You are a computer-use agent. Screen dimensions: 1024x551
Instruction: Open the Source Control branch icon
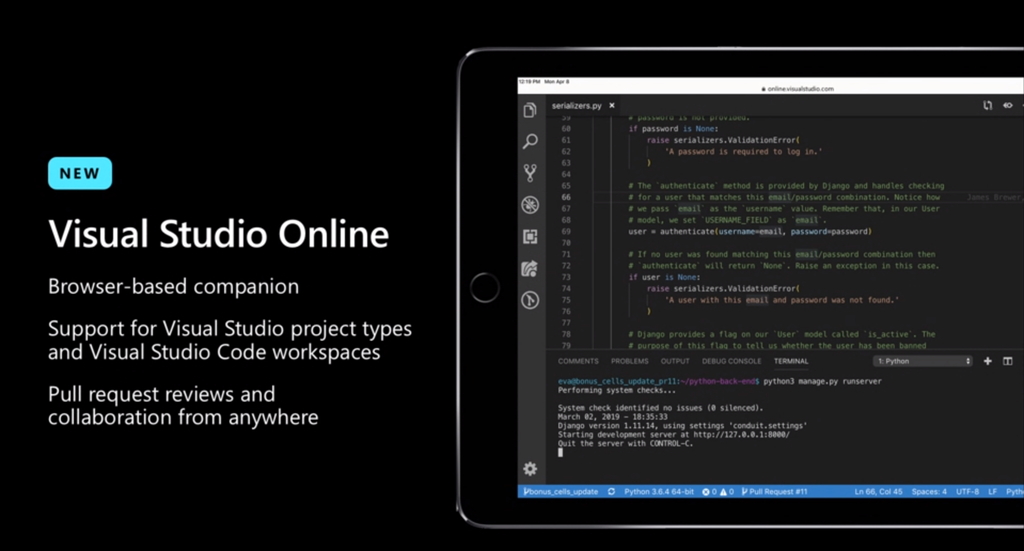click(530, 172)
